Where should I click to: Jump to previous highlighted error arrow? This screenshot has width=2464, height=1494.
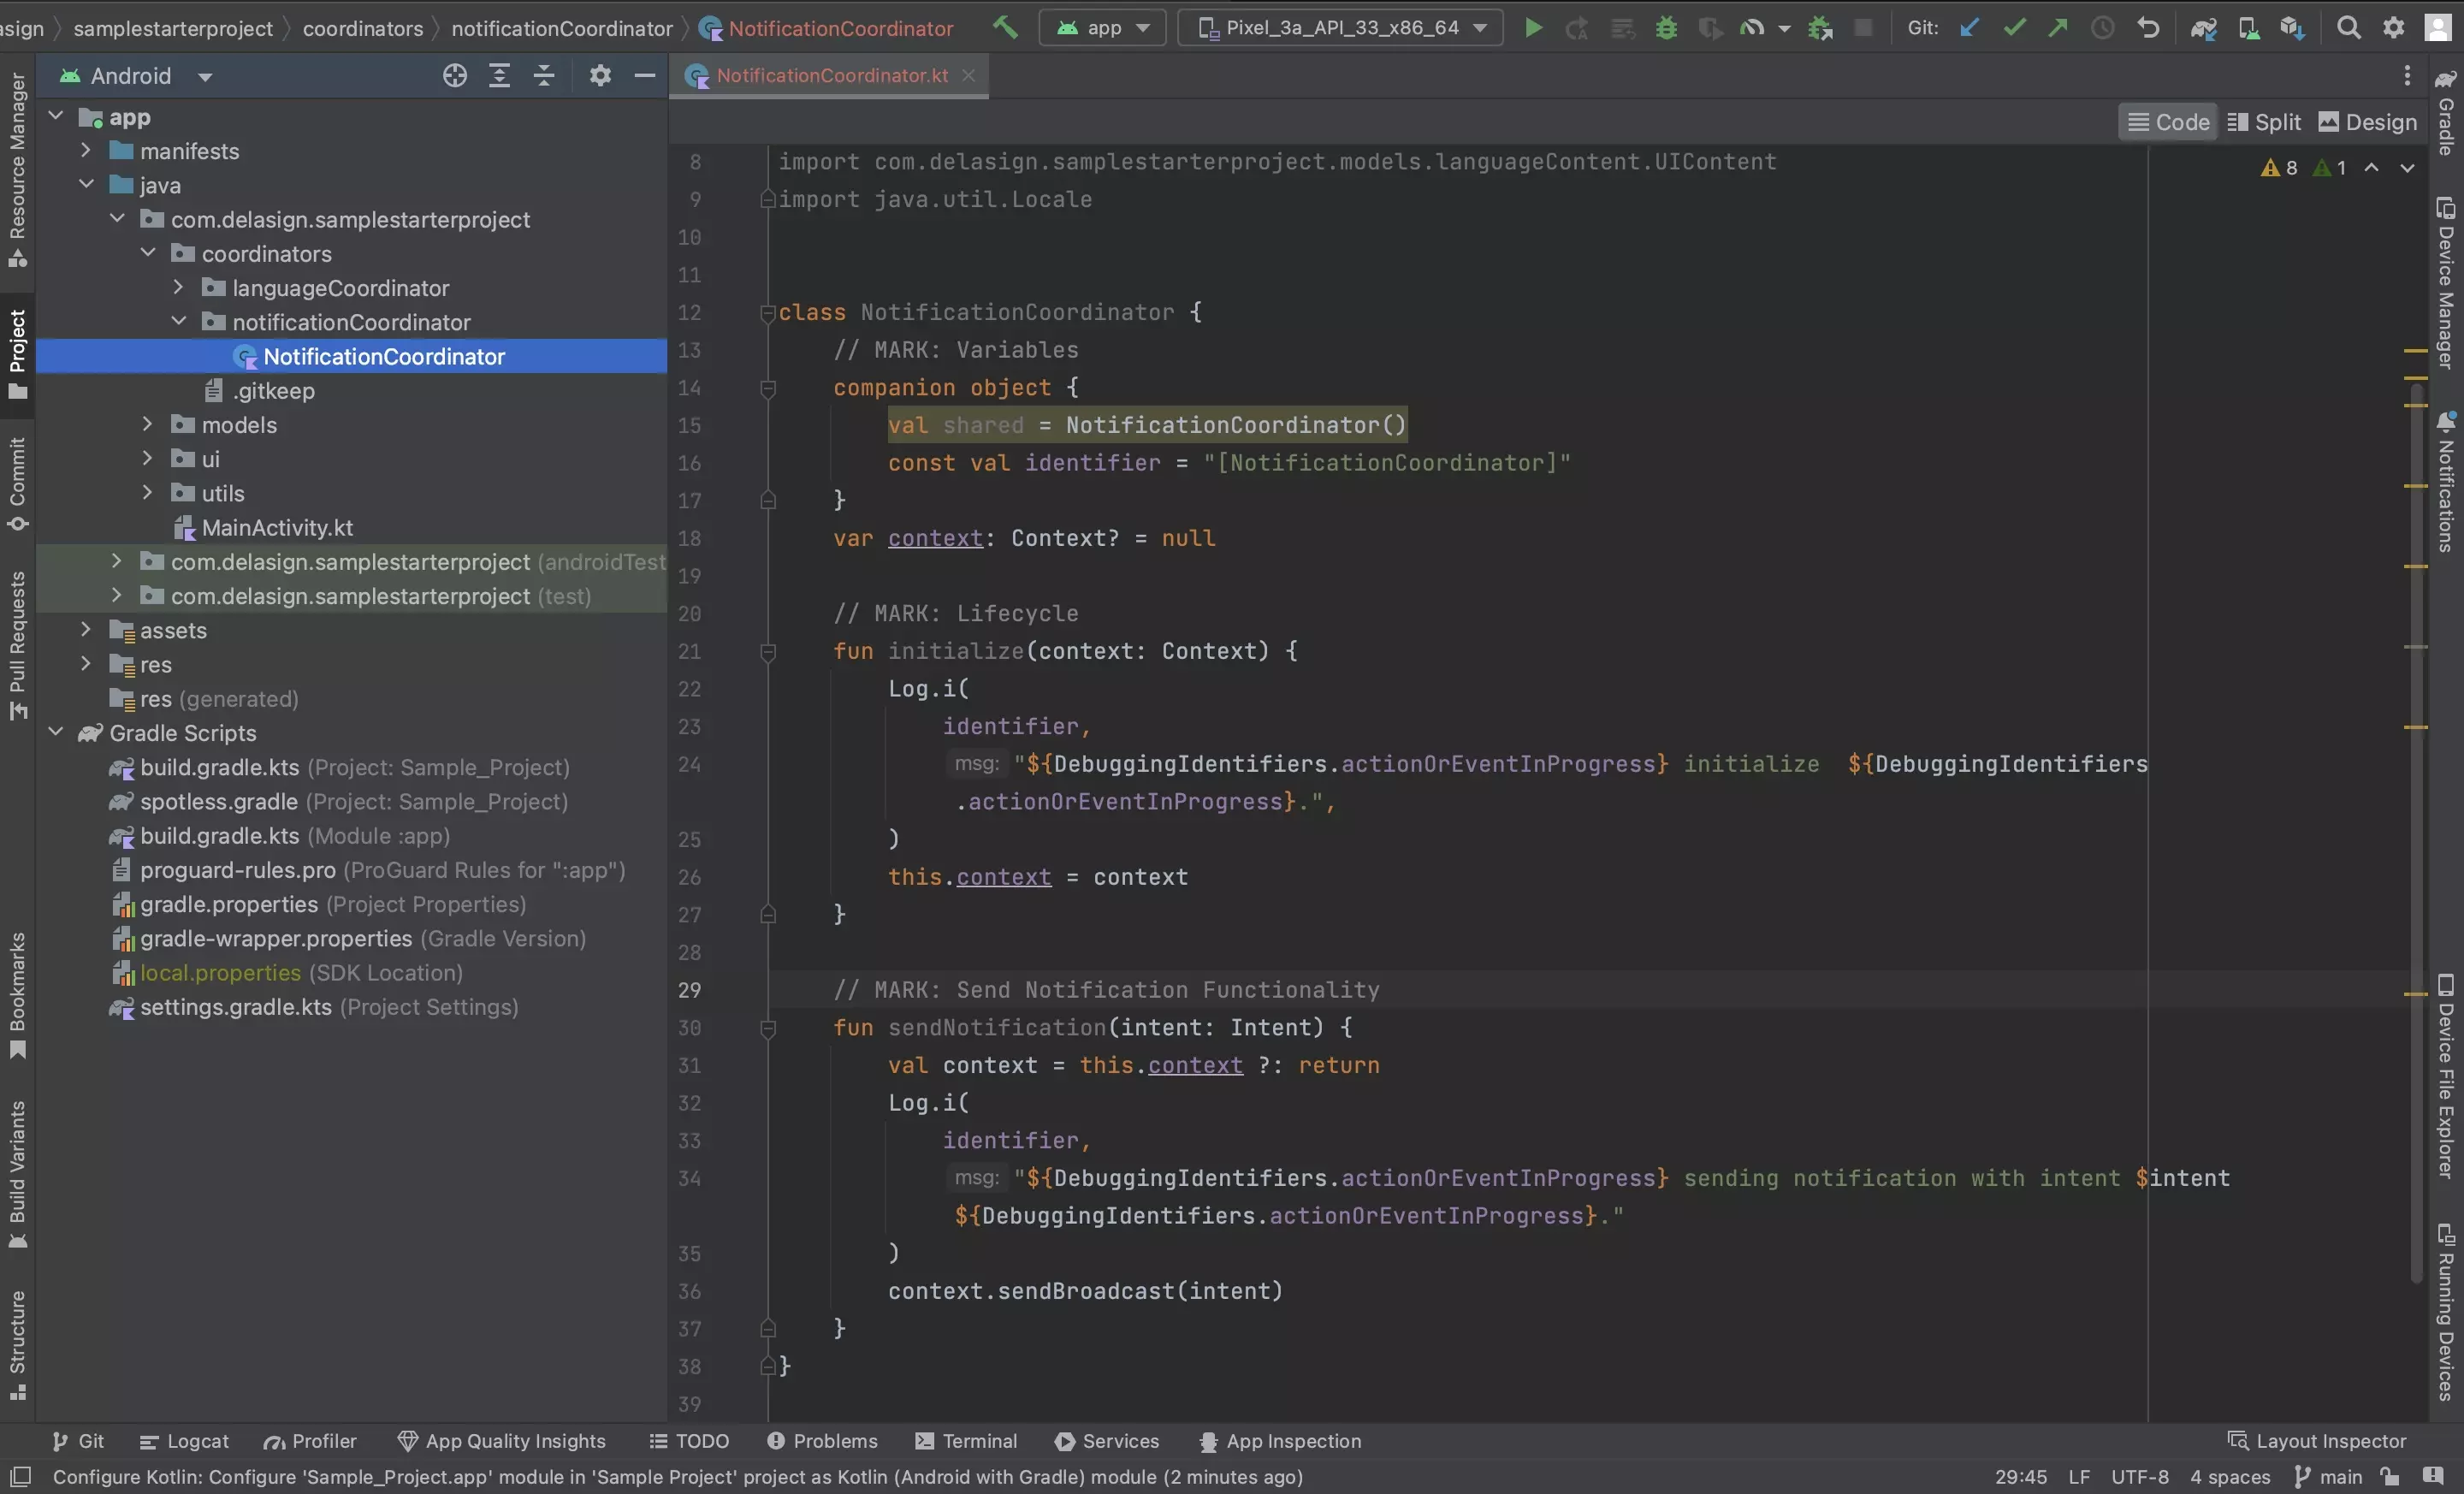(2371, 168)
